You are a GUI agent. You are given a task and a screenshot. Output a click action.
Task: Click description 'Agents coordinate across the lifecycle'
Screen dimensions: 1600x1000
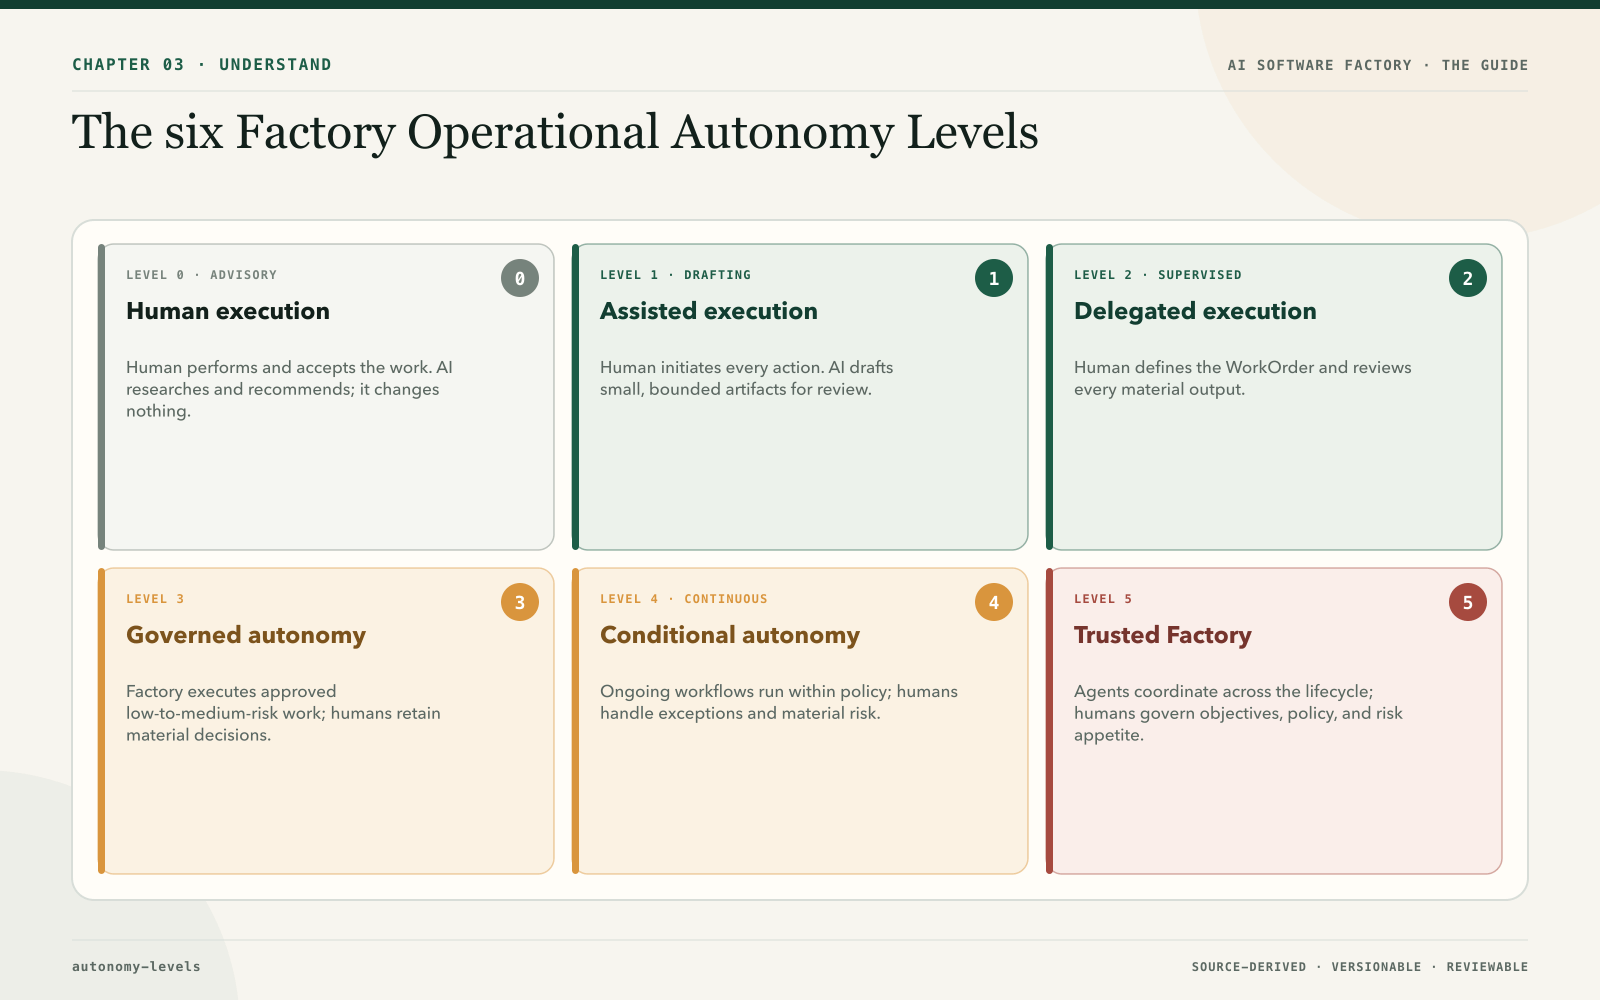(x=1238, y=713)
